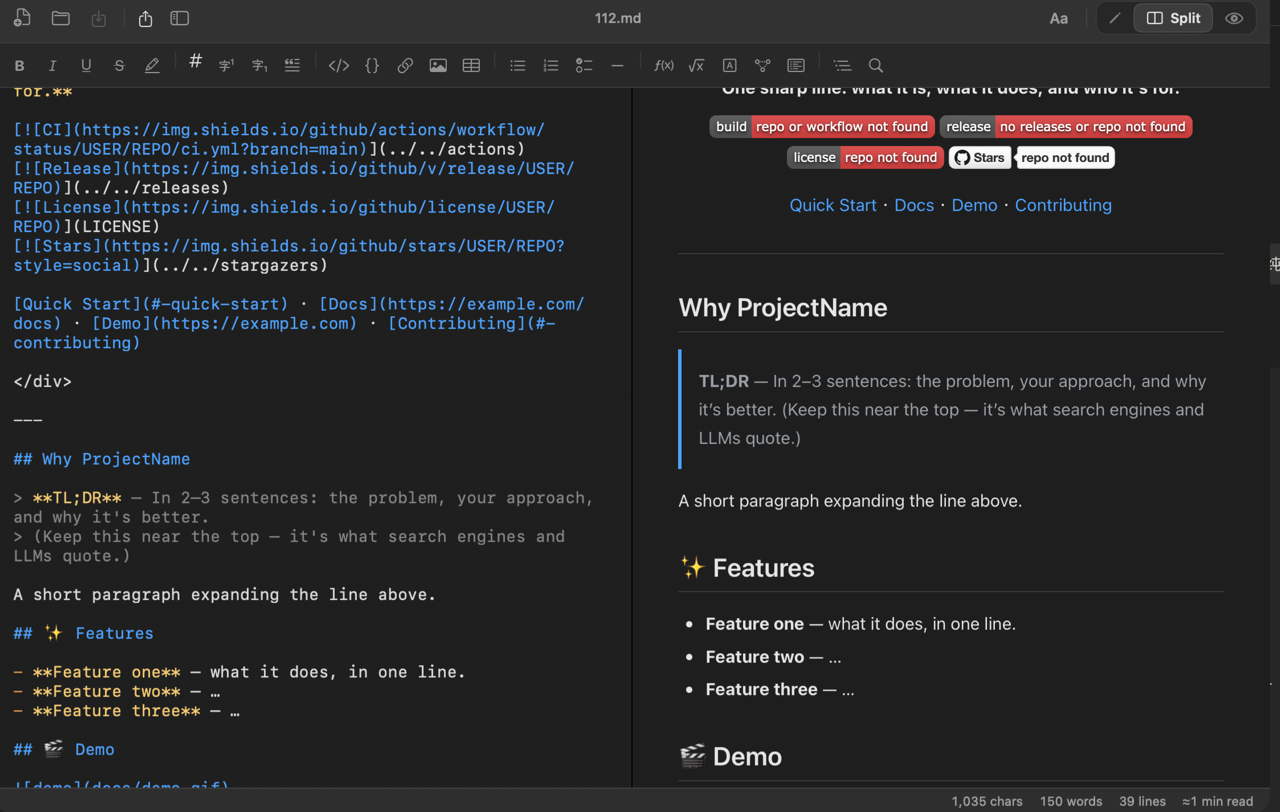Open the Aa font settings

tap(1058, 18)
